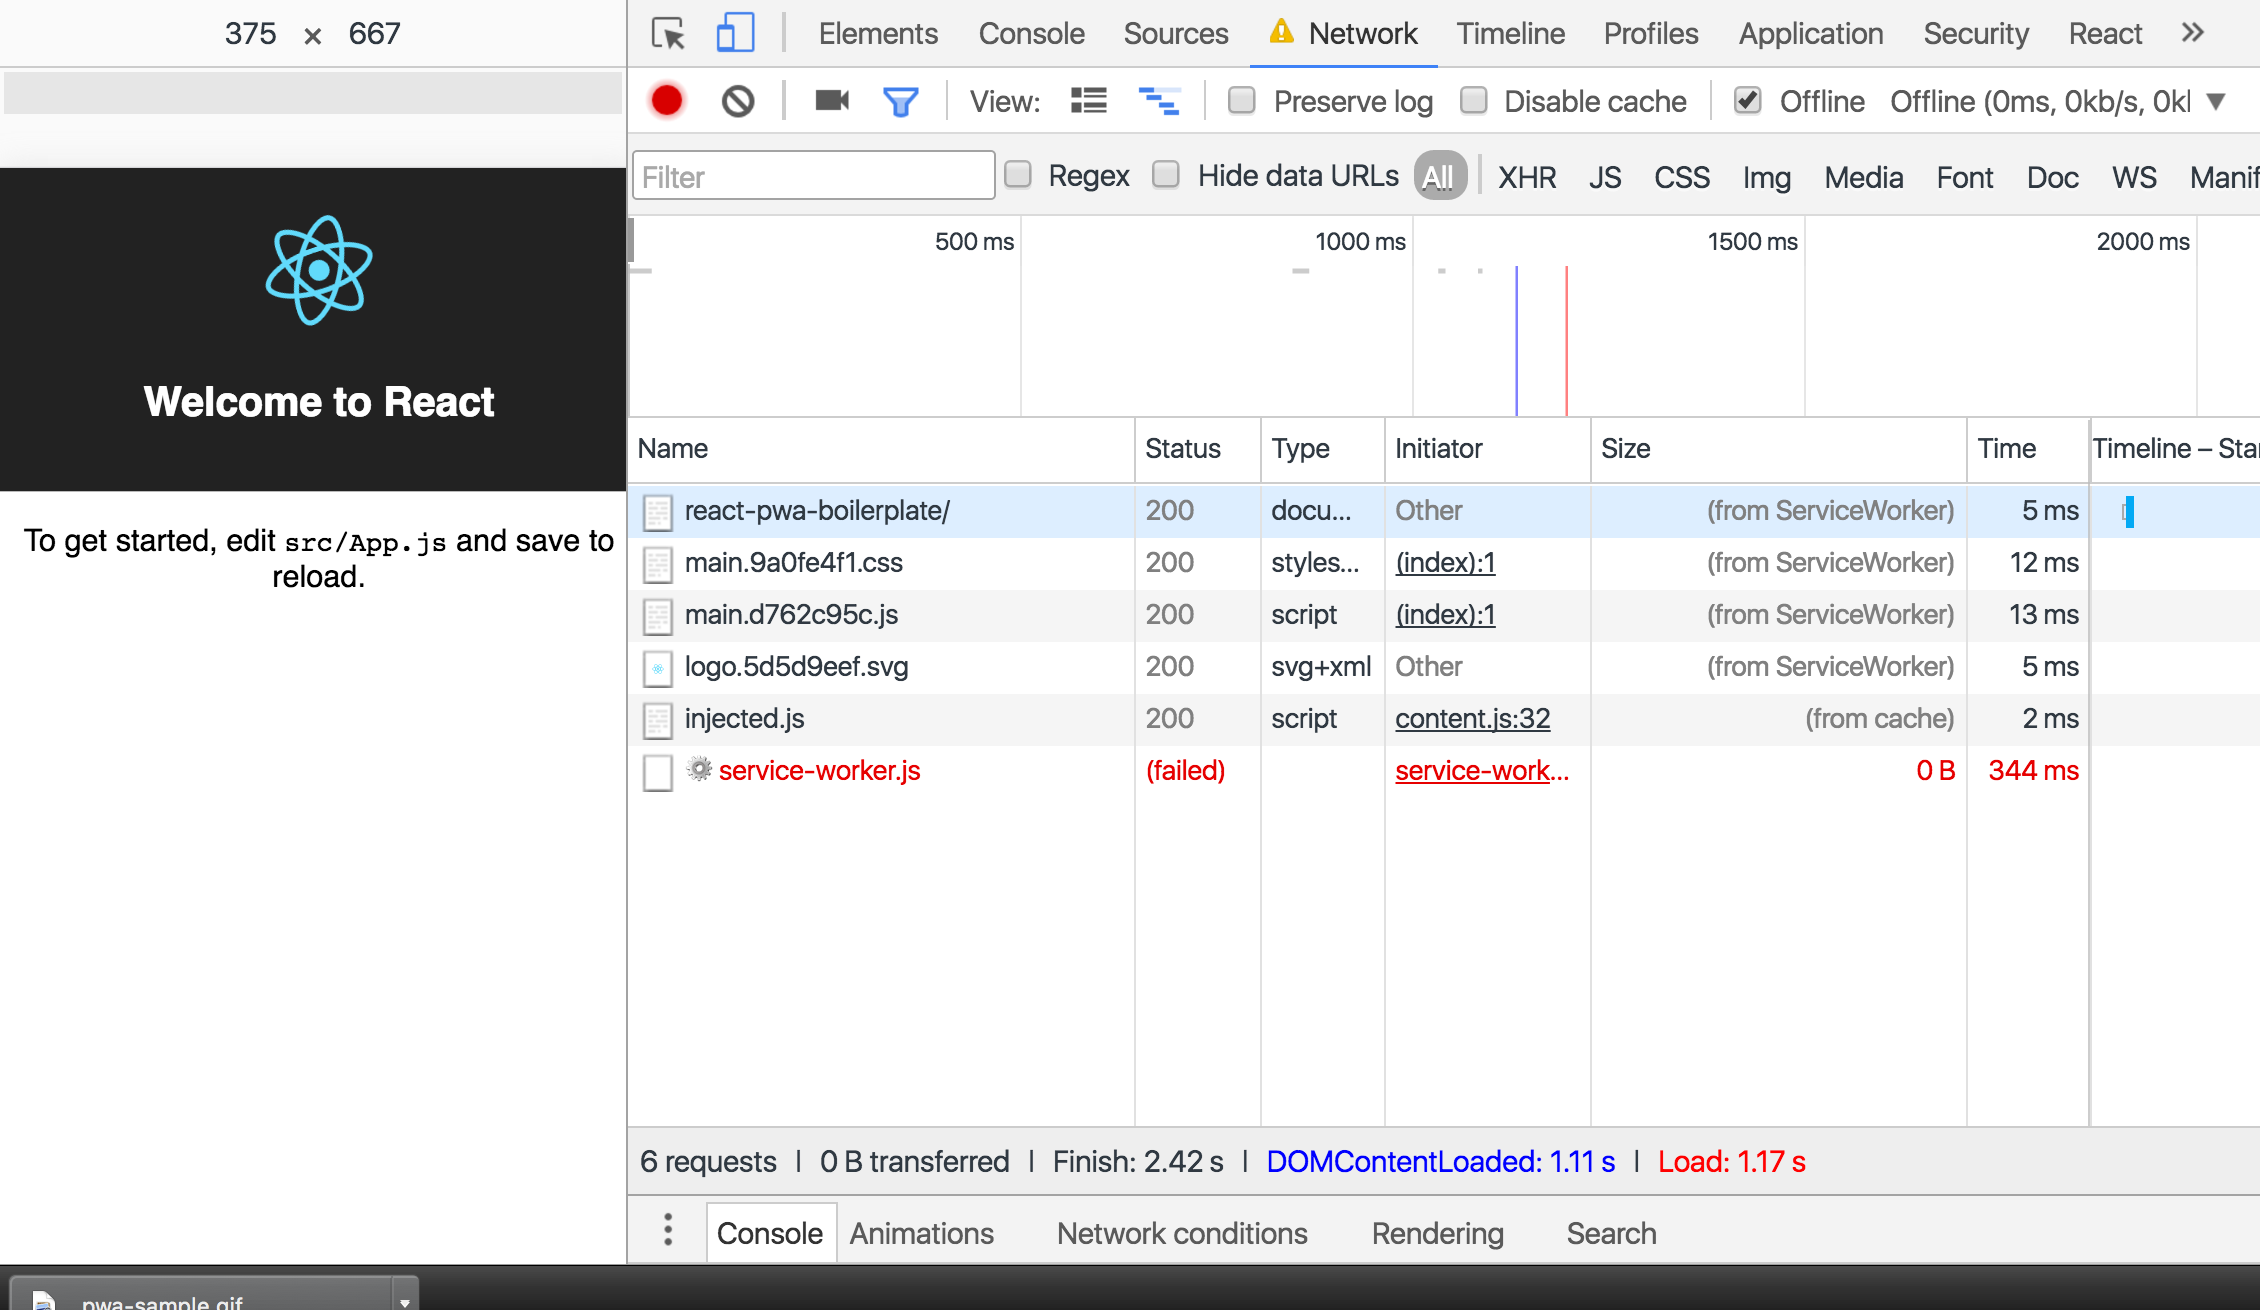Sort by the Time column header
The image size is (2260, 1310).
click(2027, 449)
